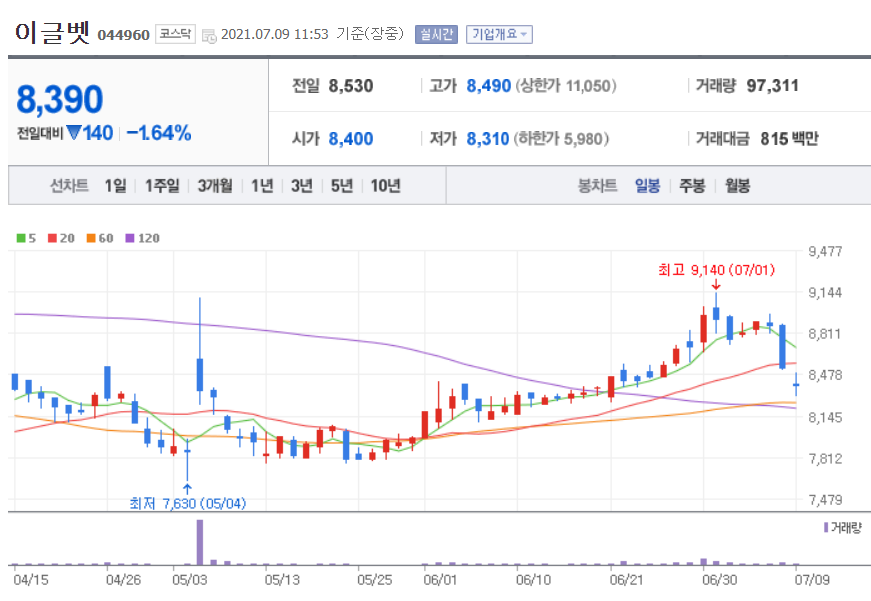Click the 07/09 date axis label

tap(812, 580)
